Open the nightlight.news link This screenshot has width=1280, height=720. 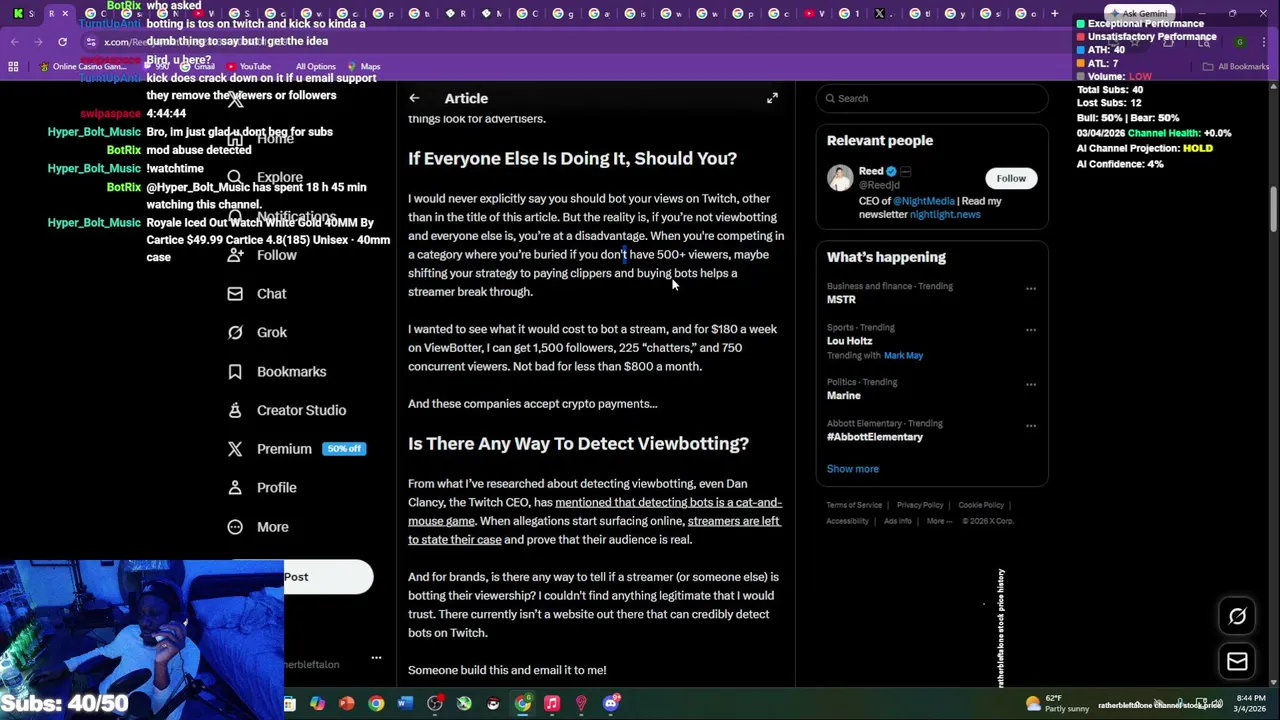[945, 214]
